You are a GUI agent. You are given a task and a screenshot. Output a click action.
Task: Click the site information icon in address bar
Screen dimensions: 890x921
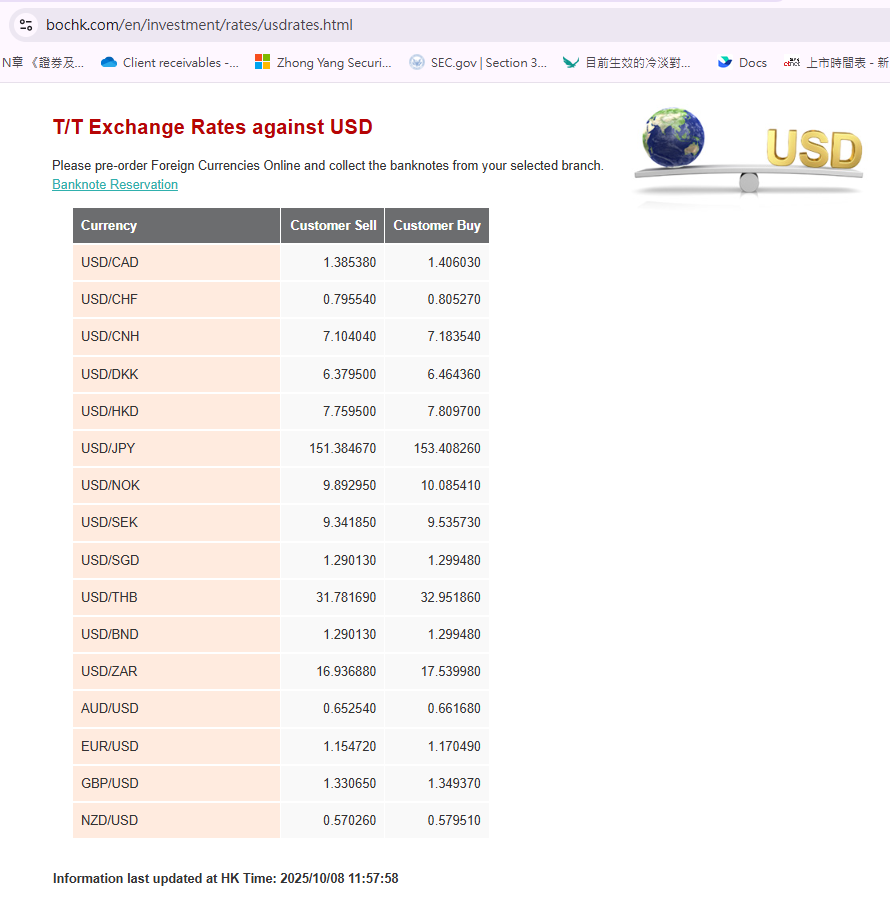click(26, 25)
